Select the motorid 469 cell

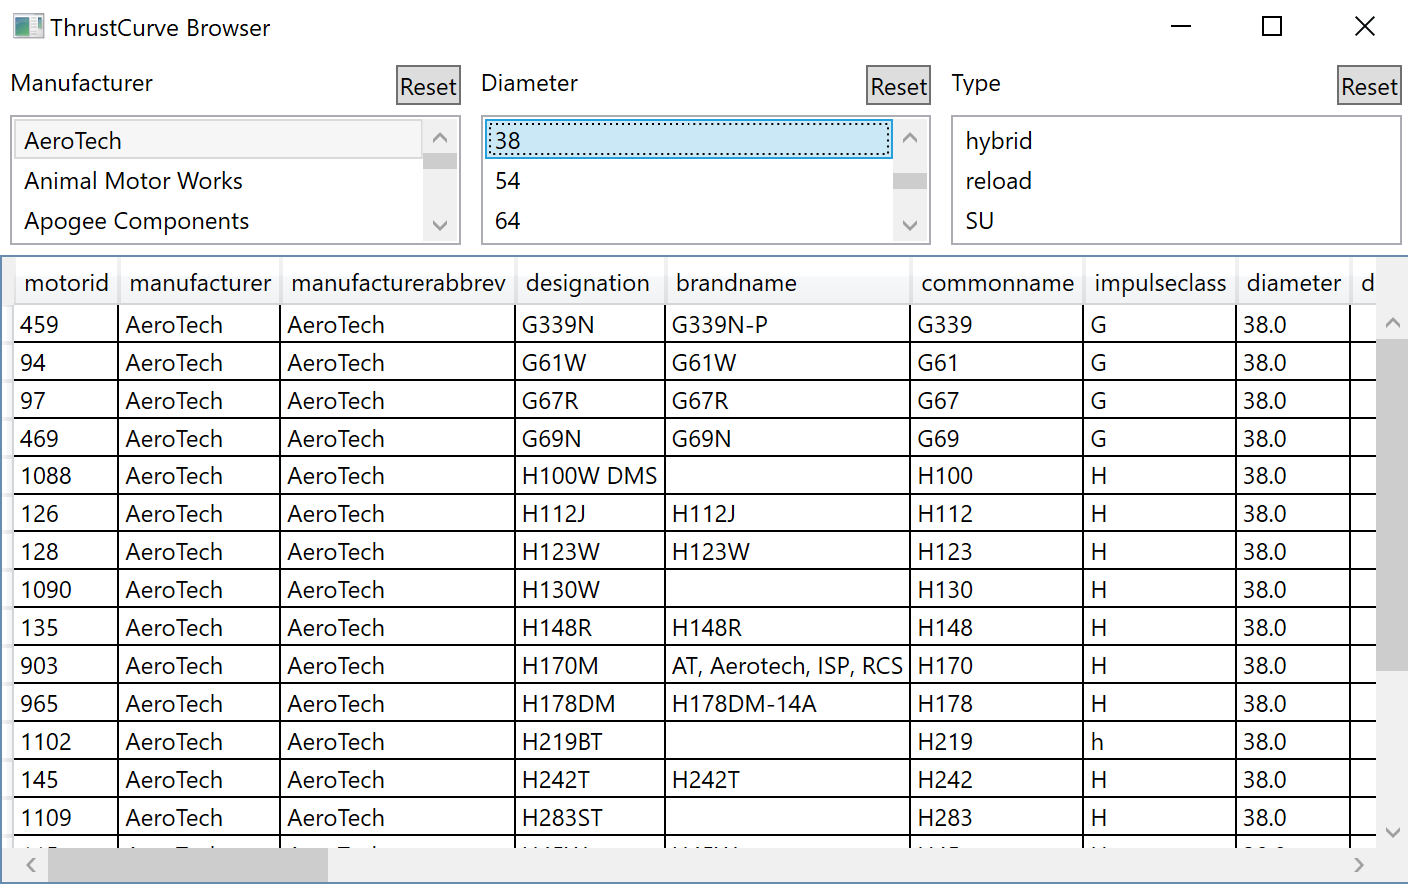click(x=66, y=438)
